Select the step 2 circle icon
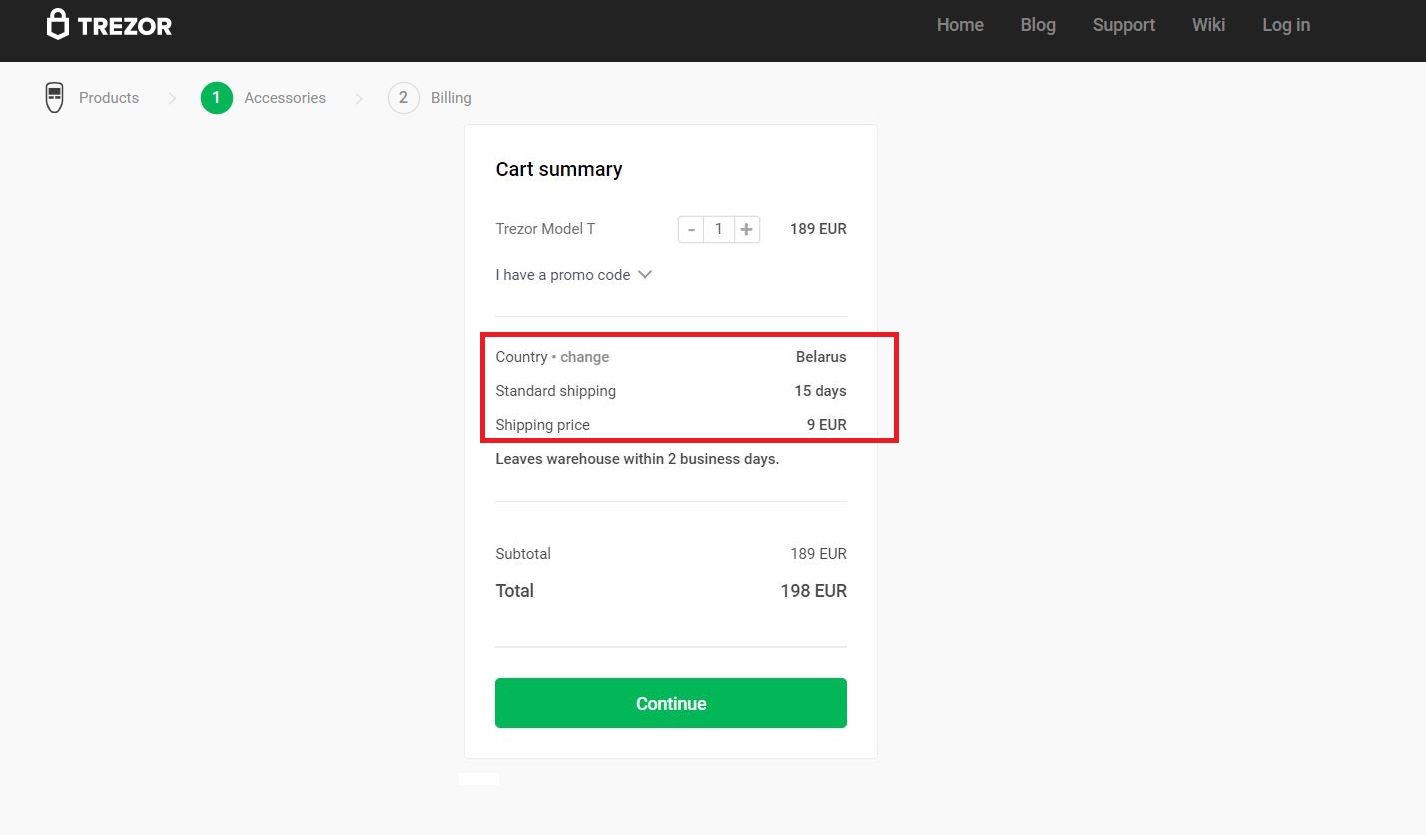 click(x=403, y=98)
